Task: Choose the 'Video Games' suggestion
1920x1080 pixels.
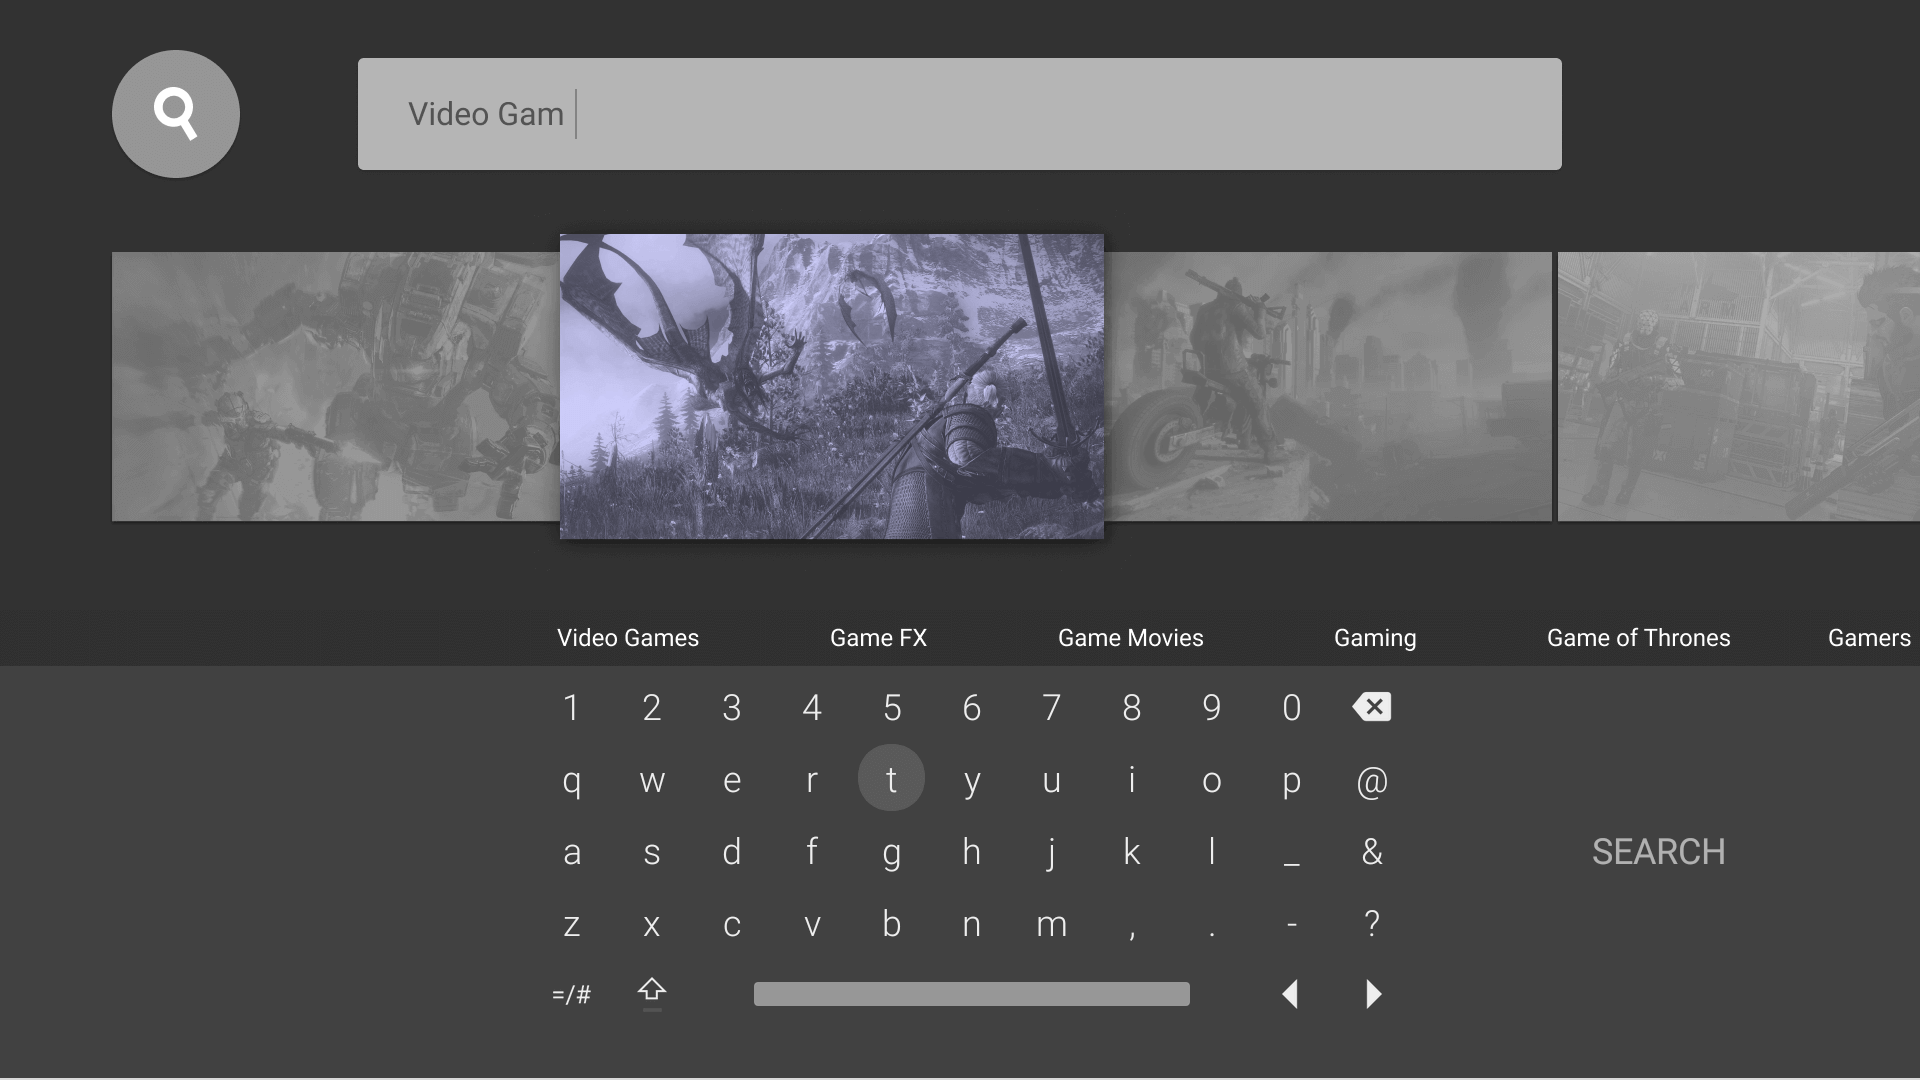Action: click(x=628, y=638)
